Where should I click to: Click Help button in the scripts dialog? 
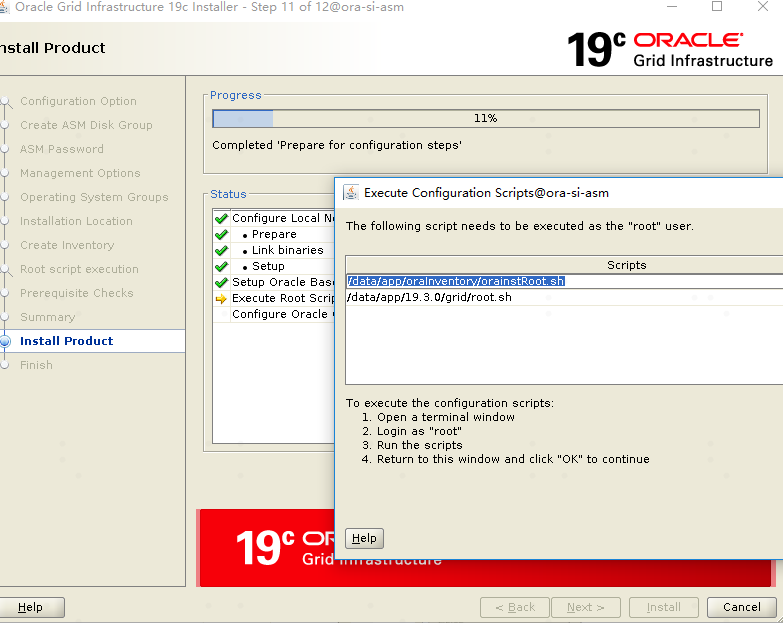click(x=364, y=538)
